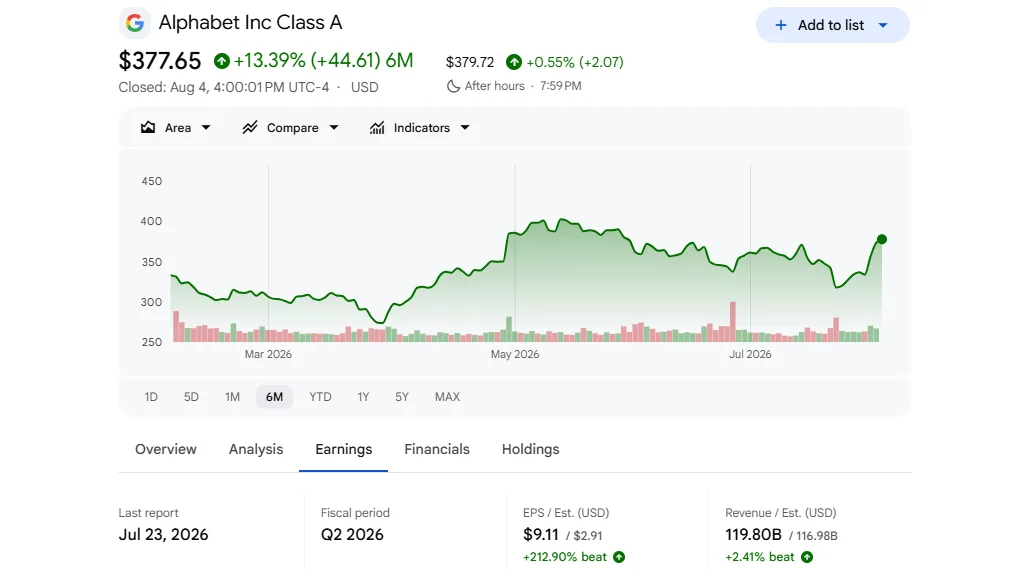
Task: Click the 116.98B revenue estimate
Action: coord(817,536)
